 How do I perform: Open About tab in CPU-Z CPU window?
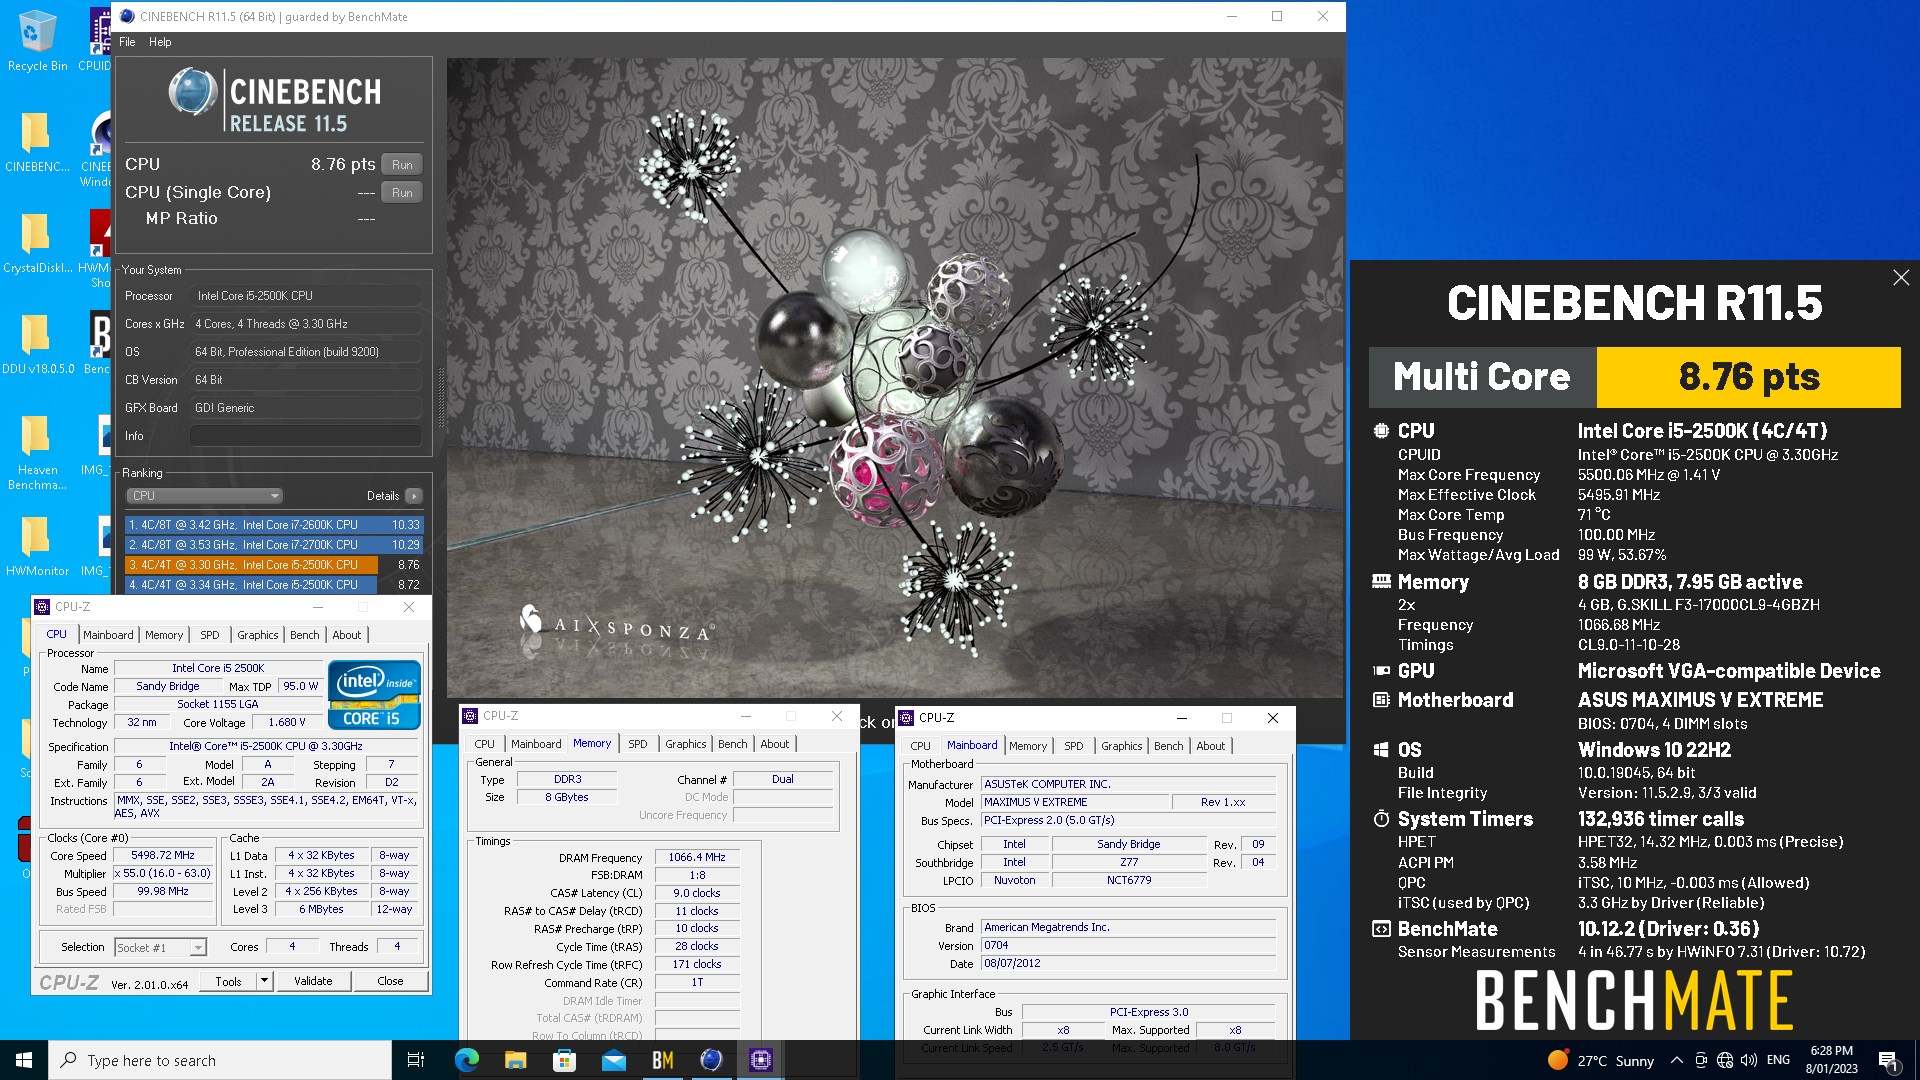pyautogui.click(x=347, y=635)
